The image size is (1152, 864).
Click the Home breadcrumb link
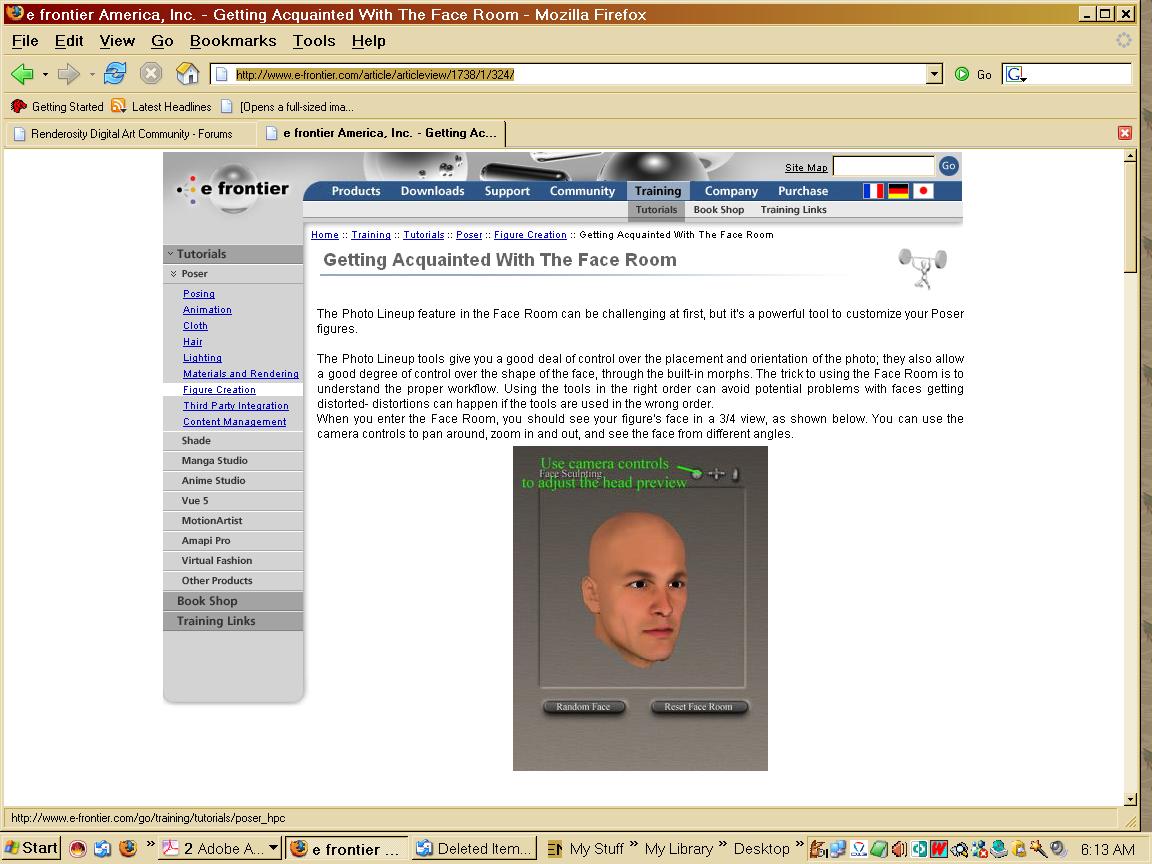pyautogui.click(x=325, y=235)
